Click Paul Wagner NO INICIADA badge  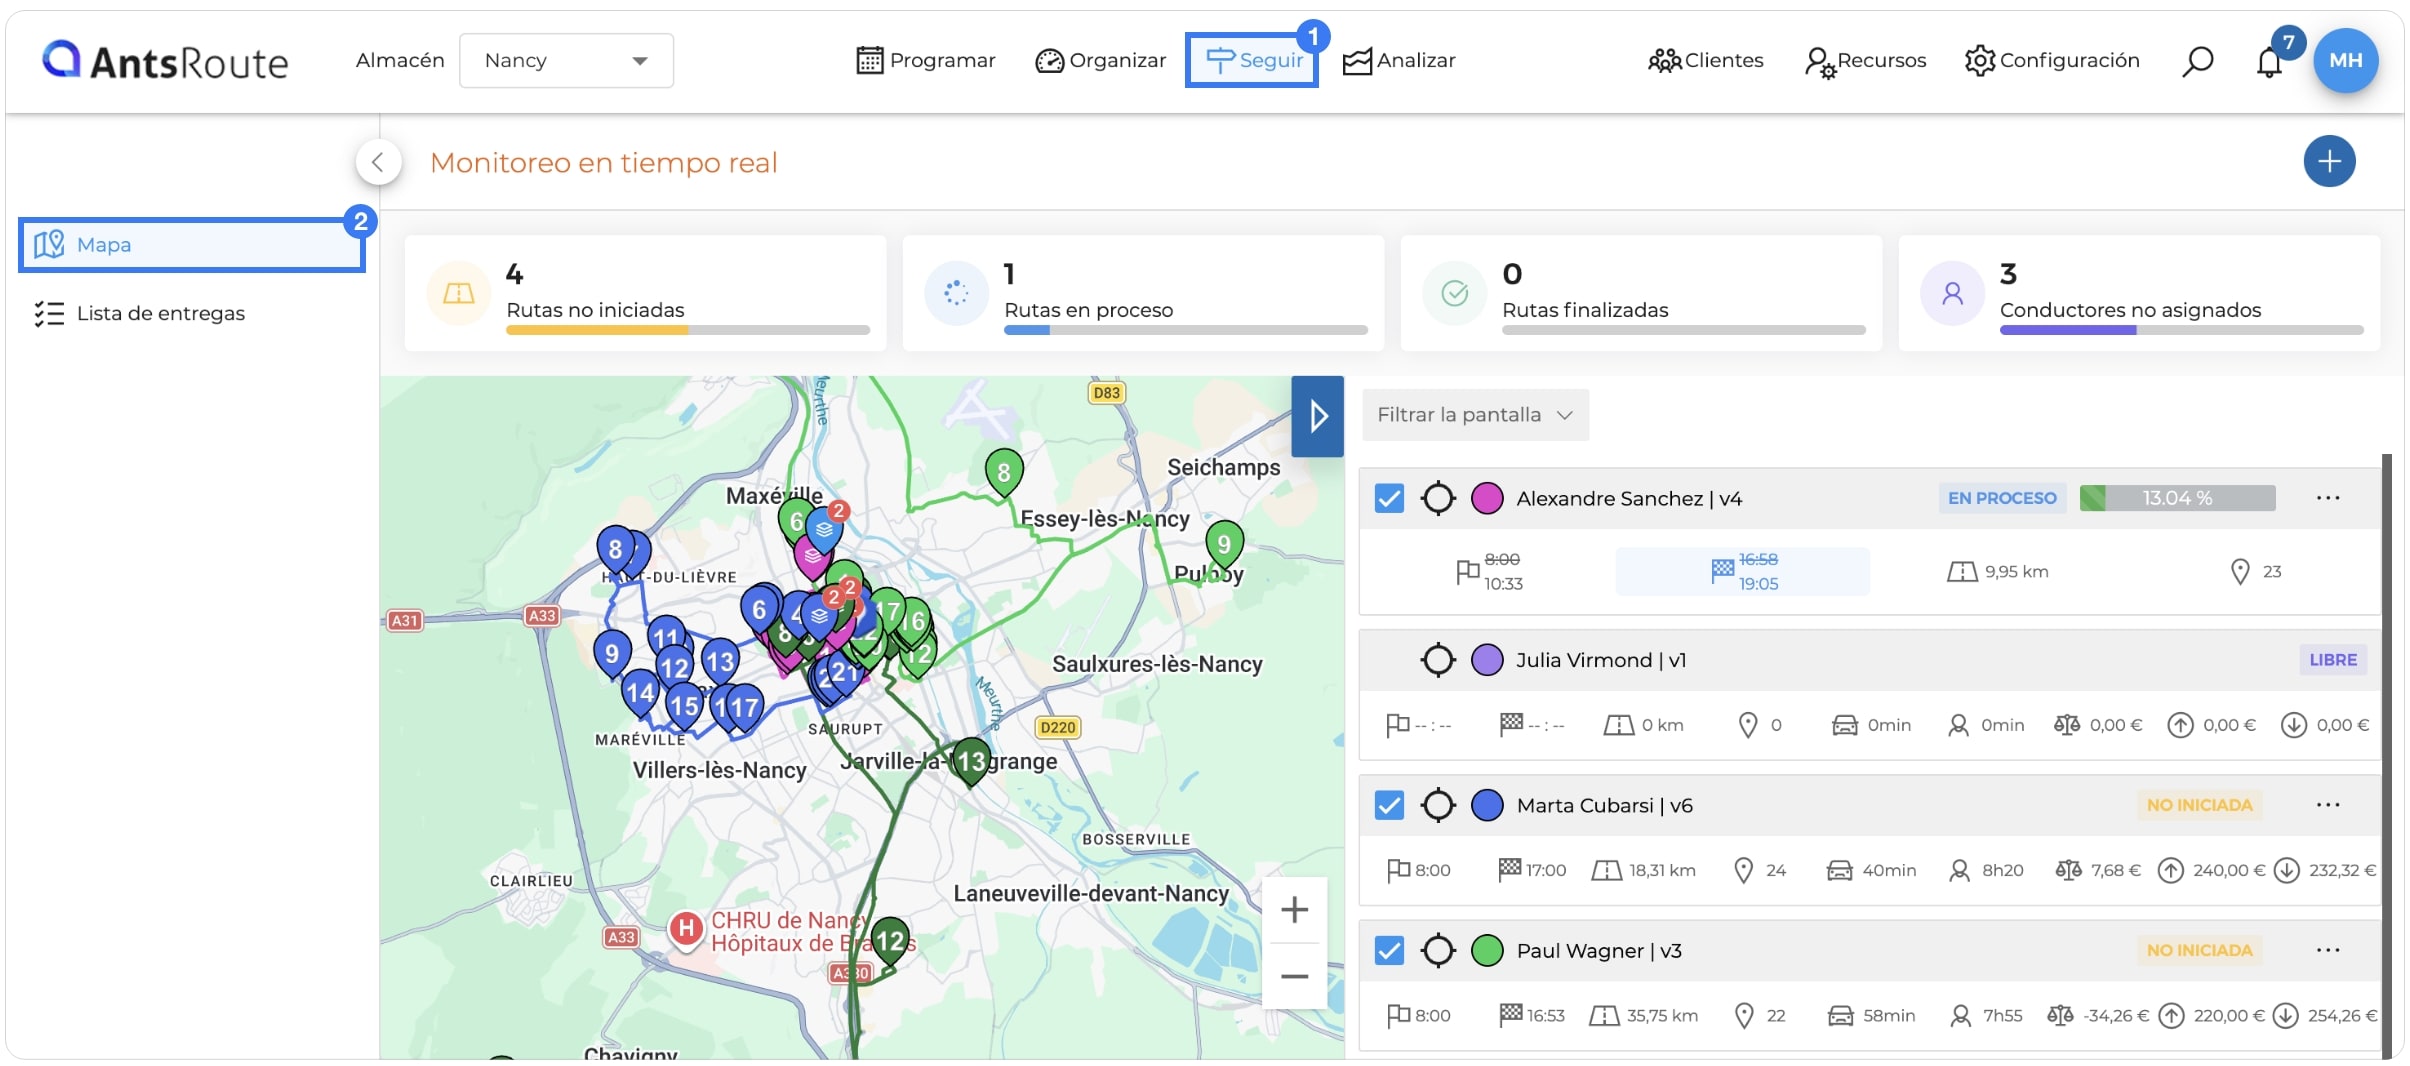[2199, 950]
